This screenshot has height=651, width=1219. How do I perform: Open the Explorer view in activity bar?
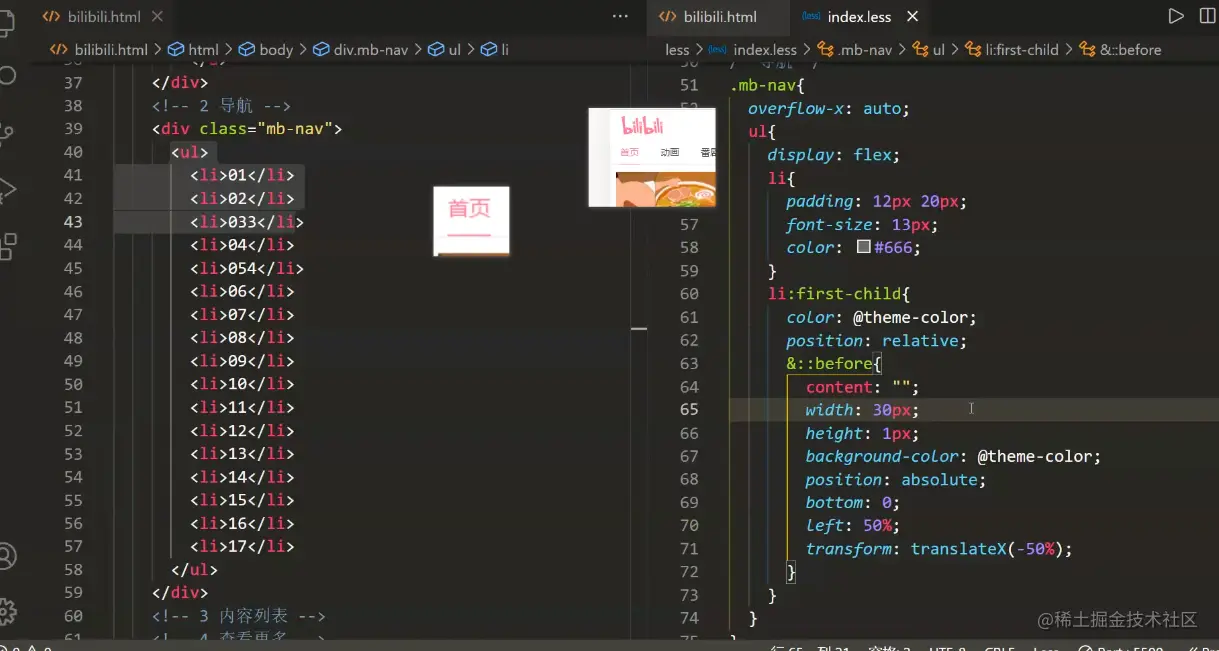point(6,24)
